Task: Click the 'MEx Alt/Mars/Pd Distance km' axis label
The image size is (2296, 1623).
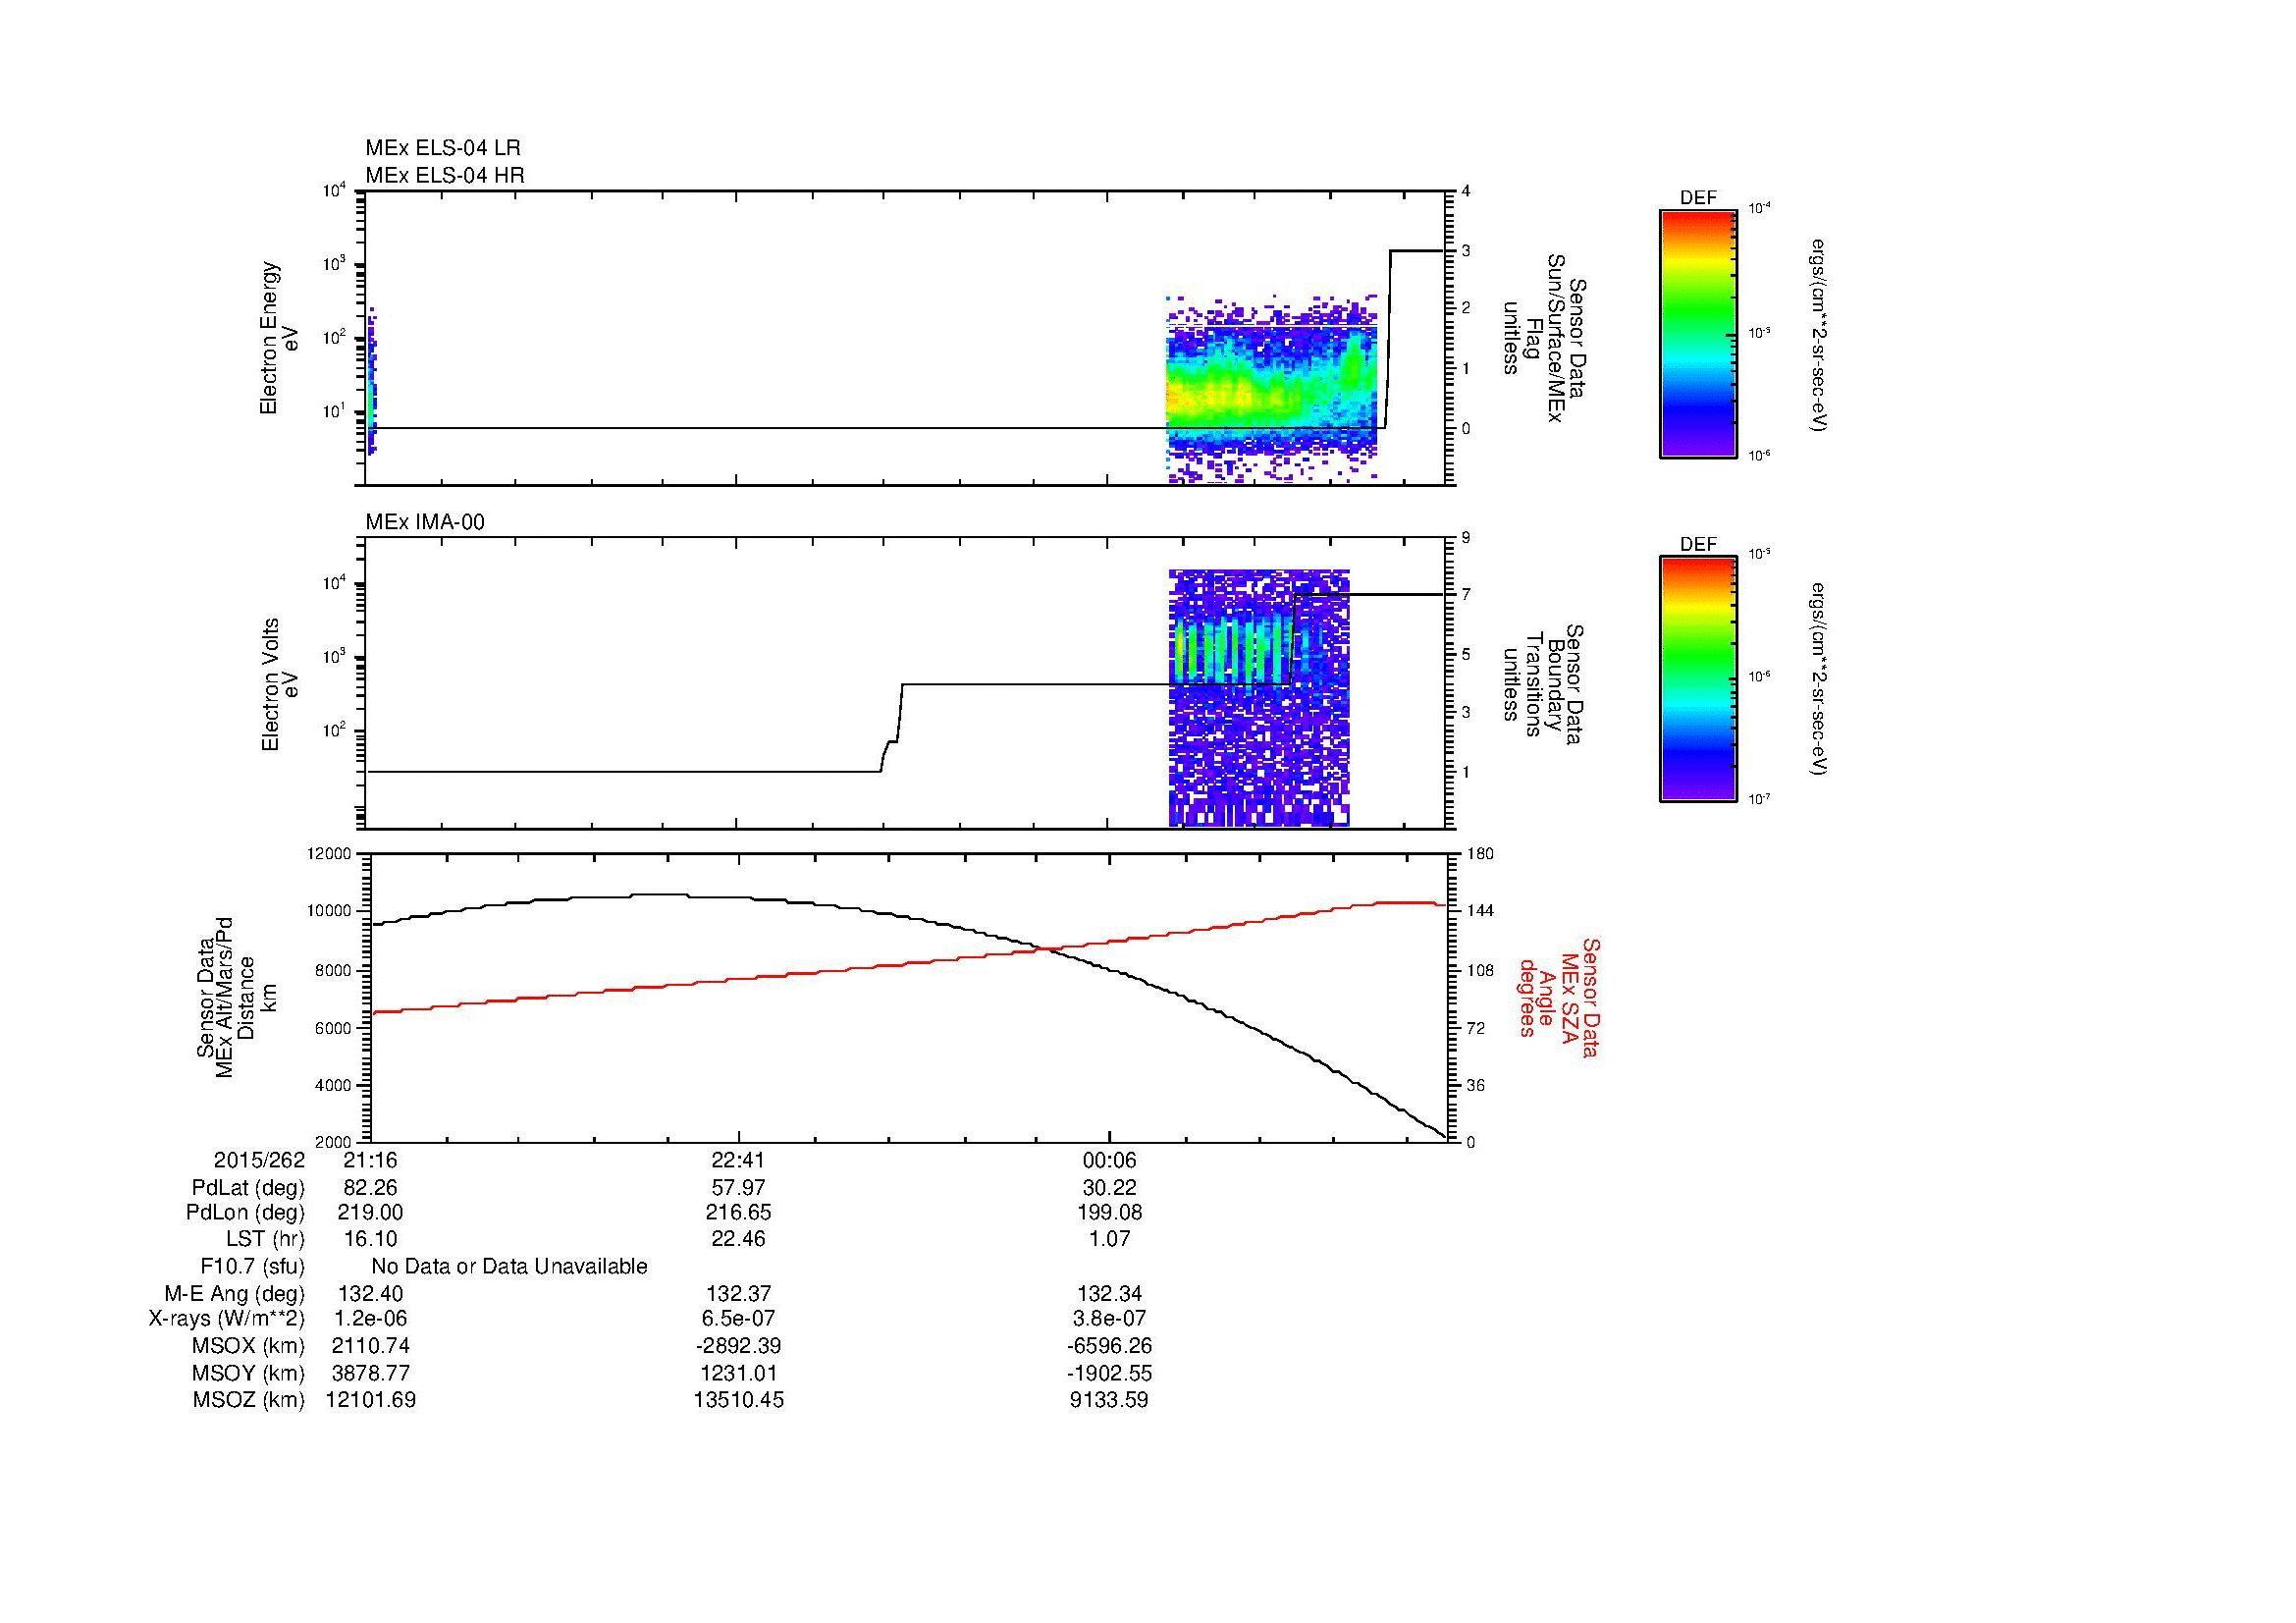Action: (x=235, y=998)
